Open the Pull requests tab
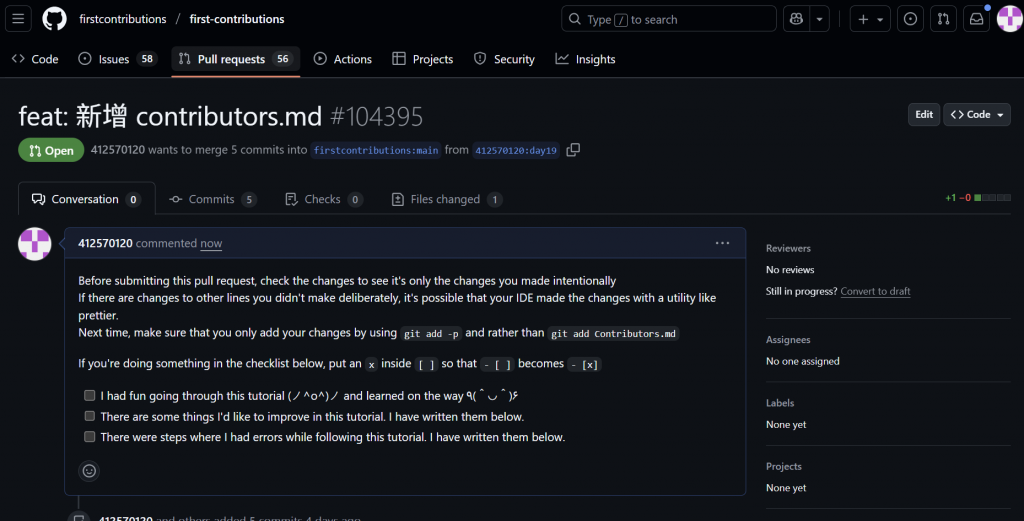 [x=236, y=59]
